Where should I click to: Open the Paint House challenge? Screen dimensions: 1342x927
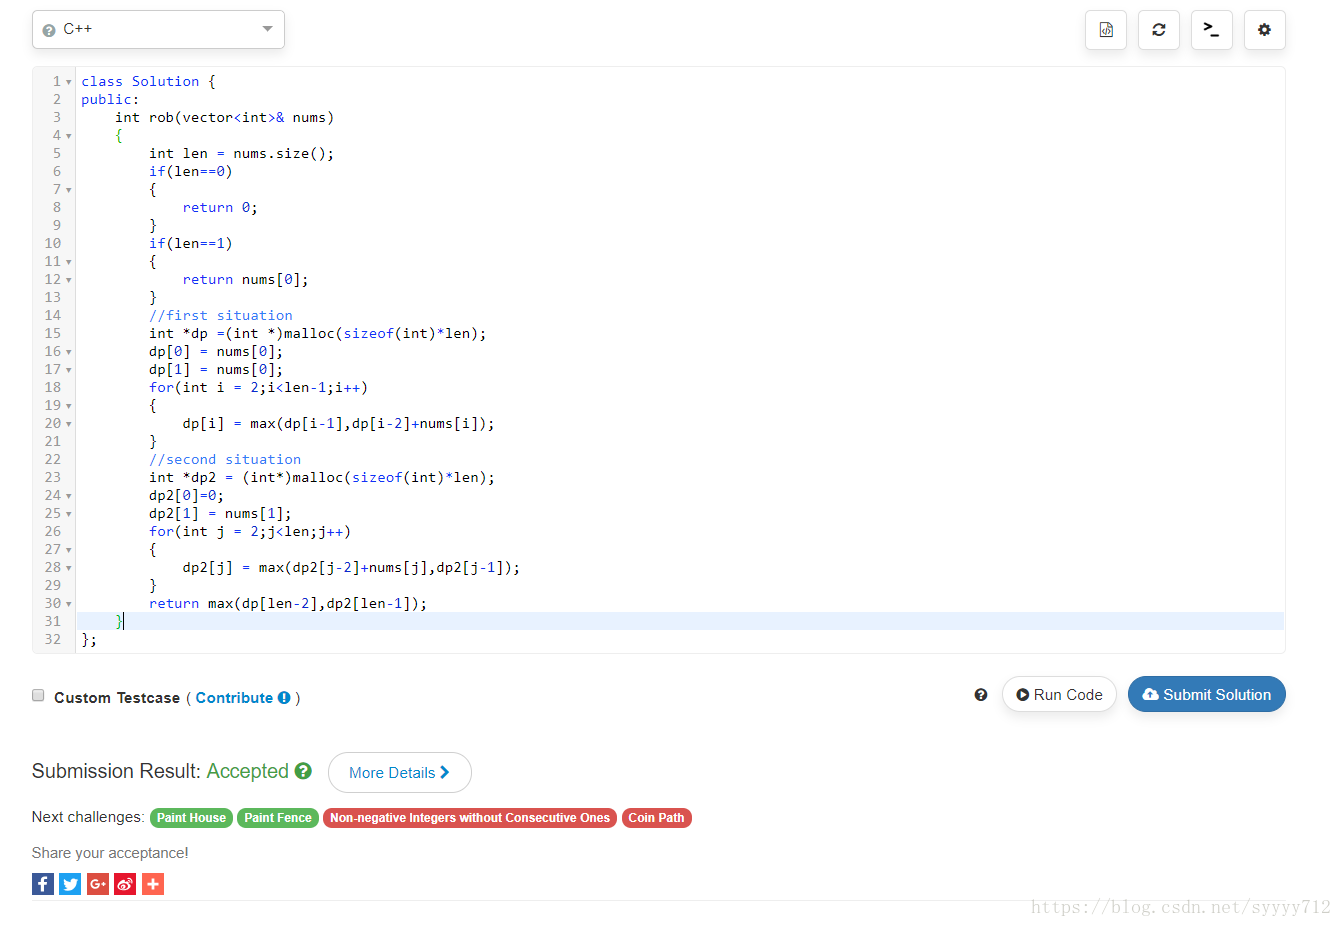191,818
